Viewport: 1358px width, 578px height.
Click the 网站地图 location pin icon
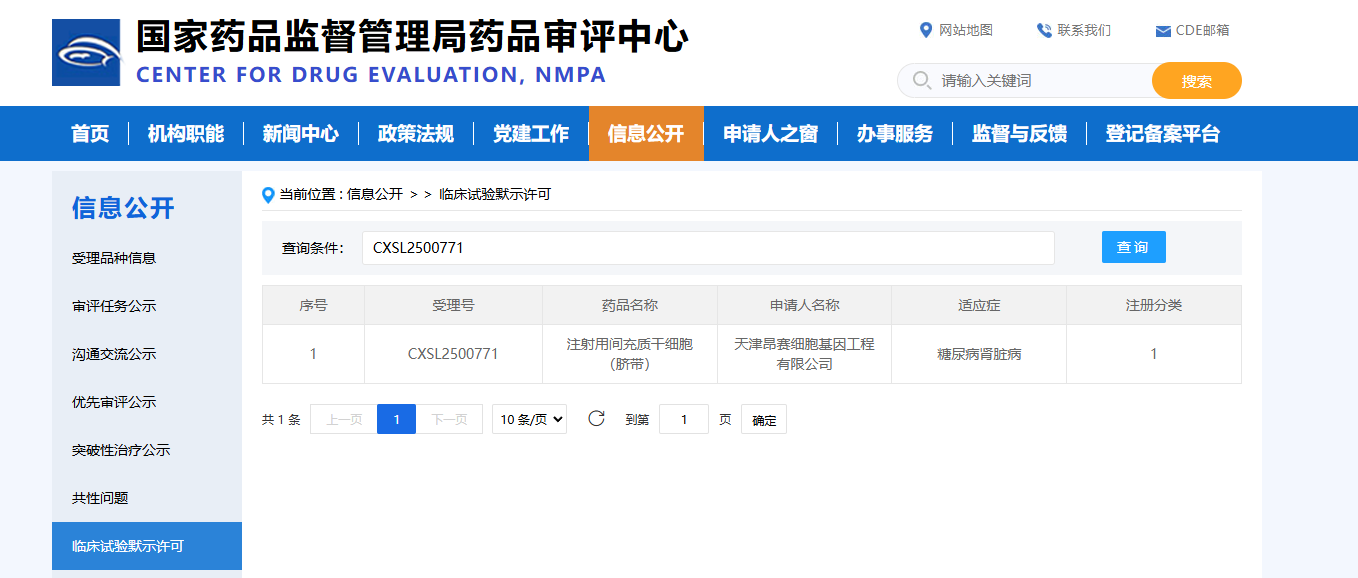[925, 30]
